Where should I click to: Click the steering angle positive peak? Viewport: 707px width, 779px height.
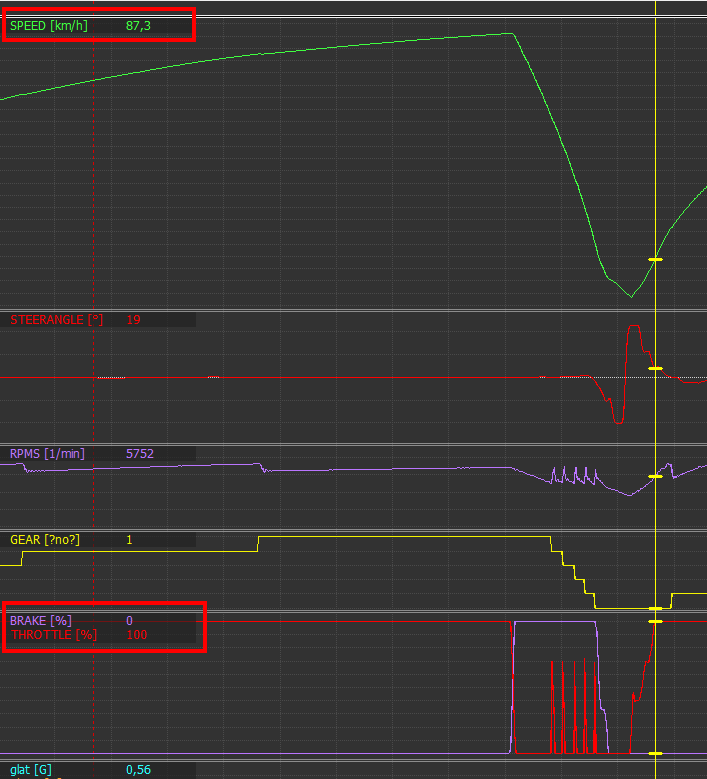coord(634,326)
